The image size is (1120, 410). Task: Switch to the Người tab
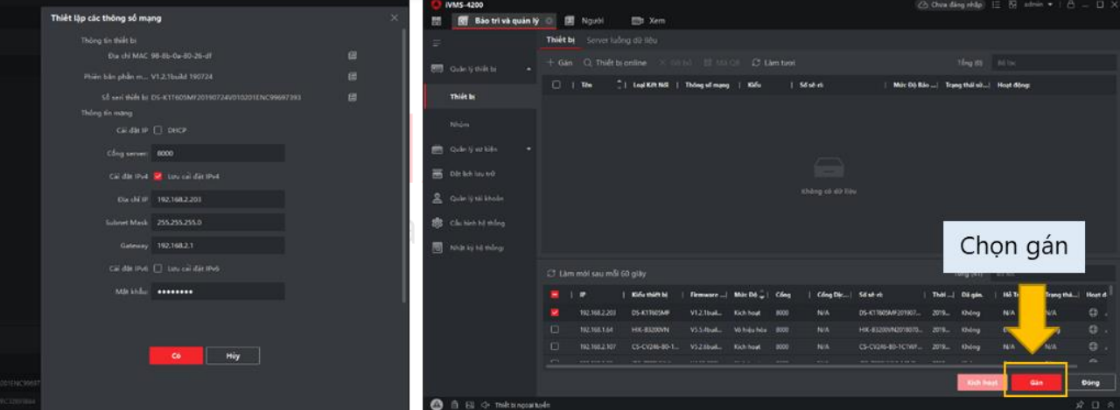tap(592, 20)
